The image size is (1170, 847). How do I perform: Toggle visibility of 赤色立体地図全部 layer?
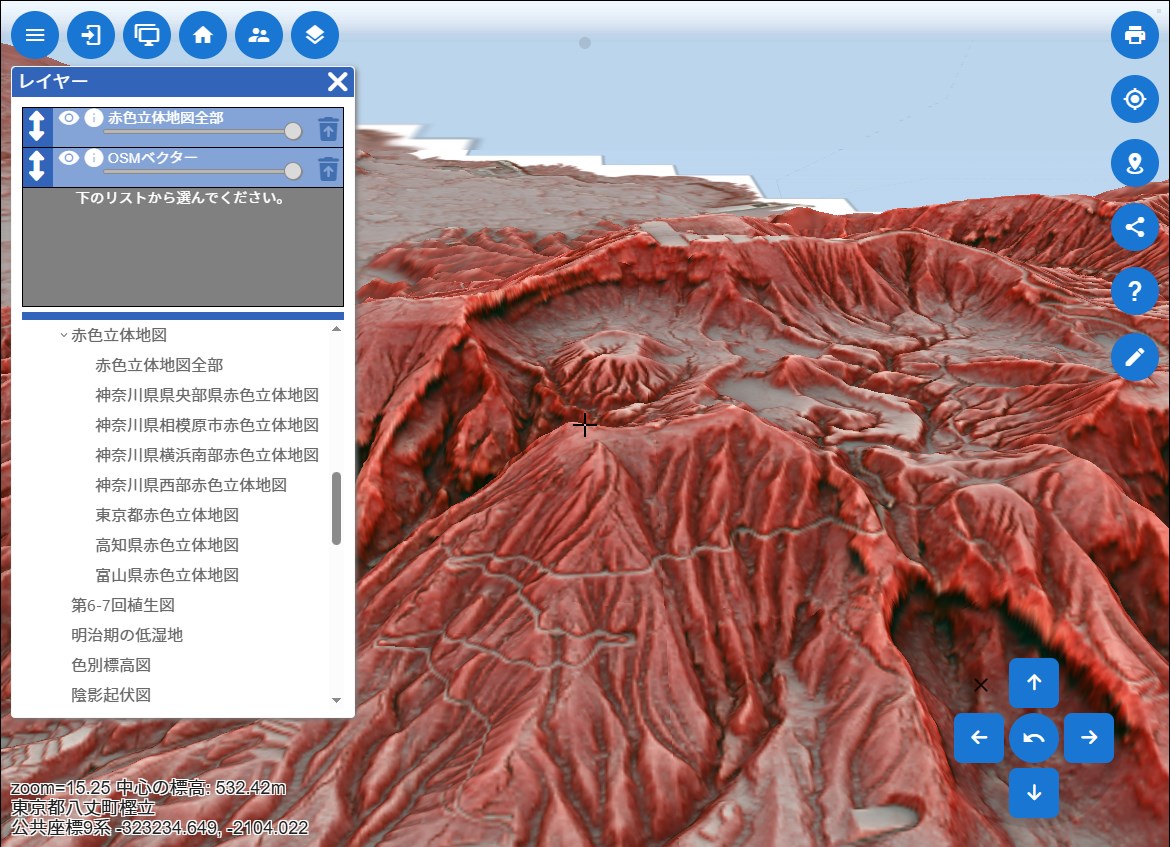(x=69, y=118)
